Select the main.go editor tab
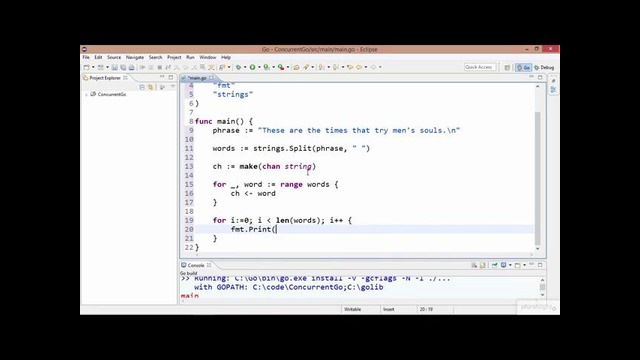The image size is (640, 360). pyautogui.click(x=198, y=78)
